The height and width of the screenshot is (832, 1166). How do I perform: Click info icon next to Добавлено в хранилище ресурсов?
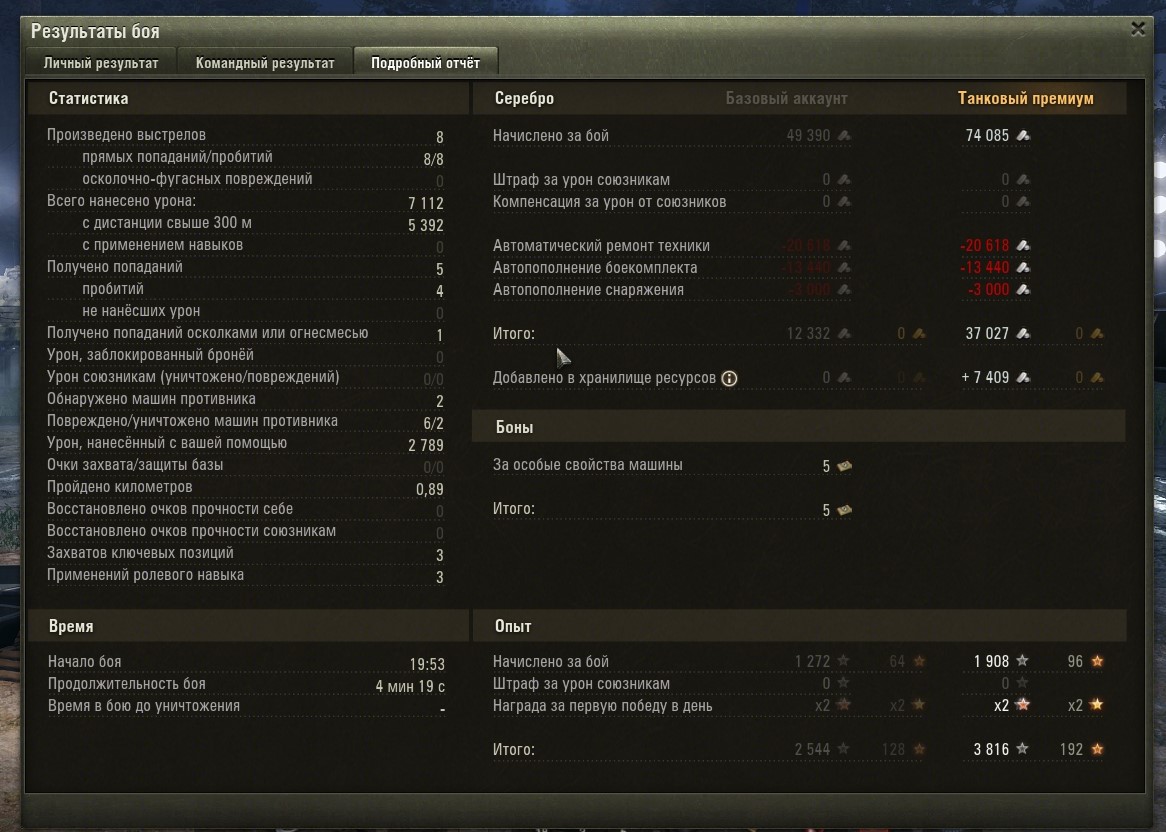point(729,378)
